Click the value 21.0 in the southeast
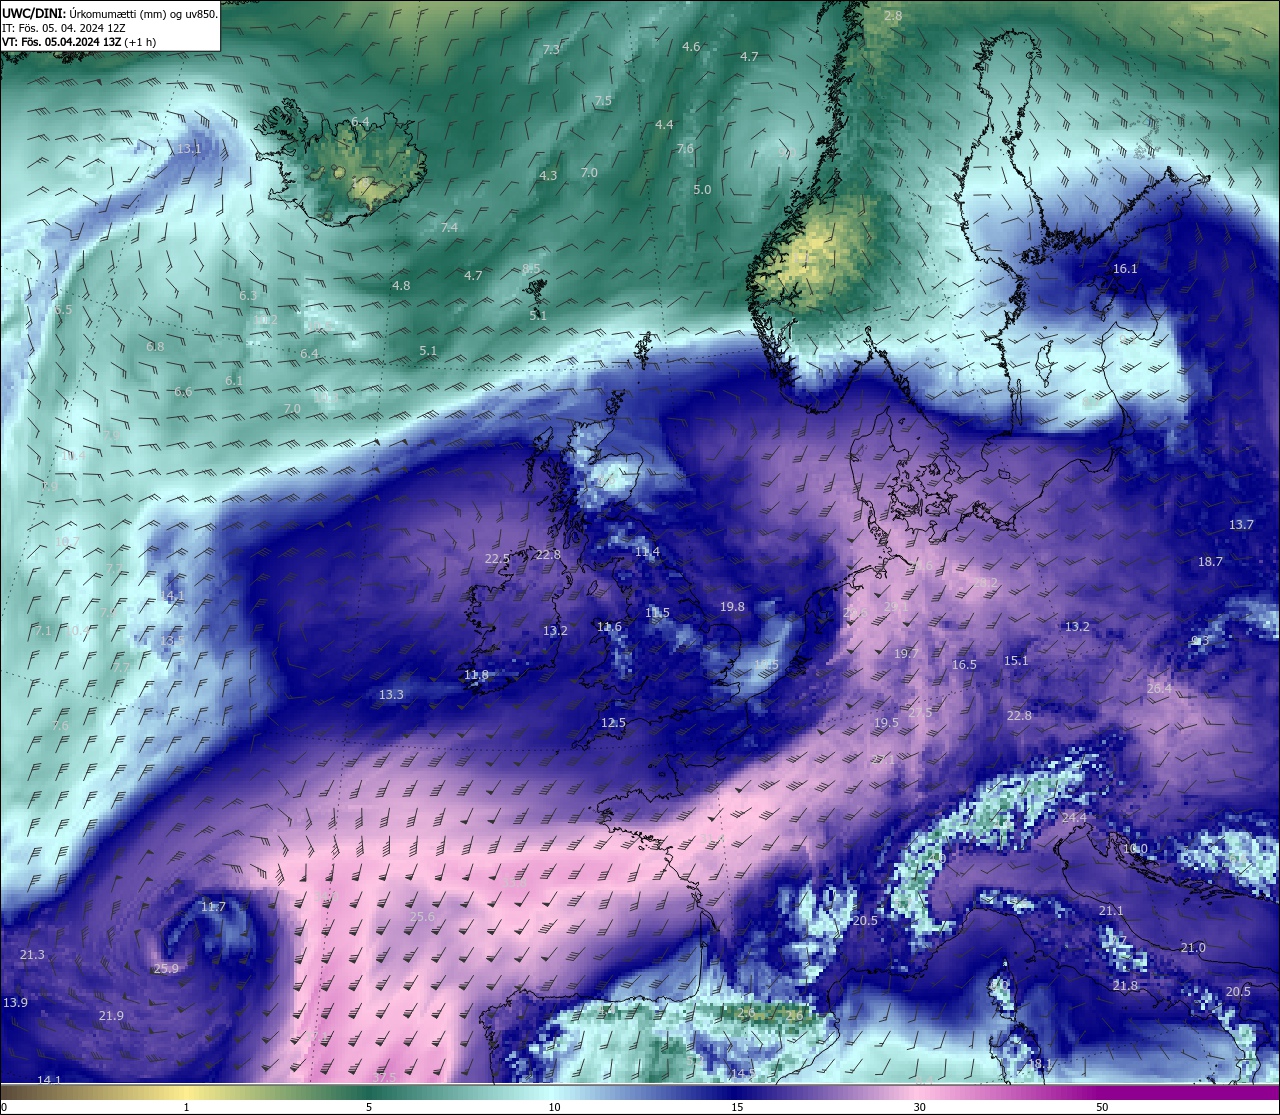 1193,948
